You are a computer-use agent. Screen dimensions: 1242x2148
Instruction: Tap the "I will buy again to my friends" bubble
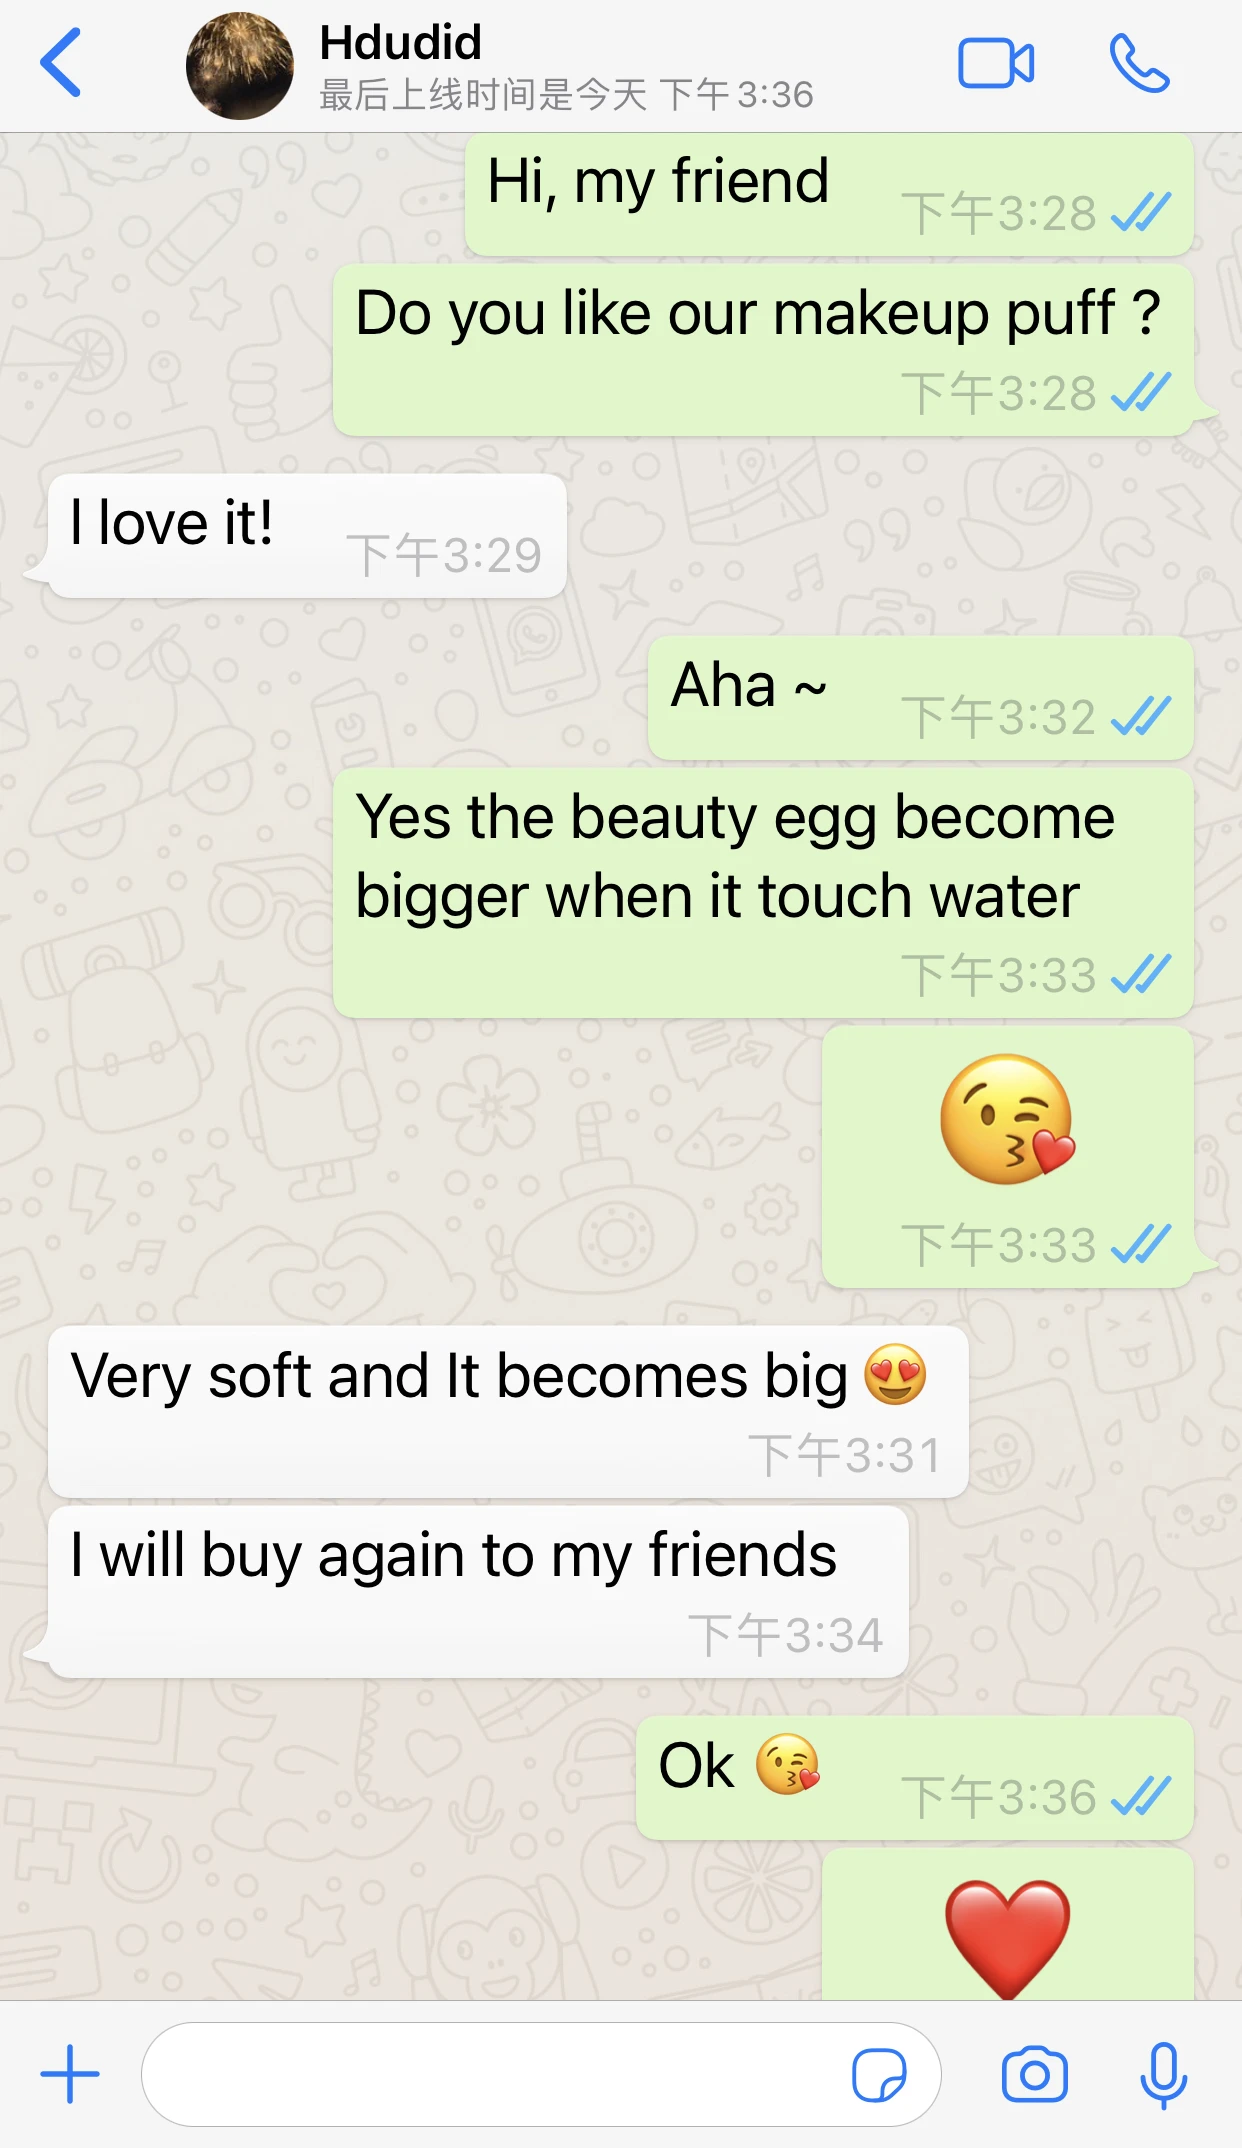pos(478,1592)
